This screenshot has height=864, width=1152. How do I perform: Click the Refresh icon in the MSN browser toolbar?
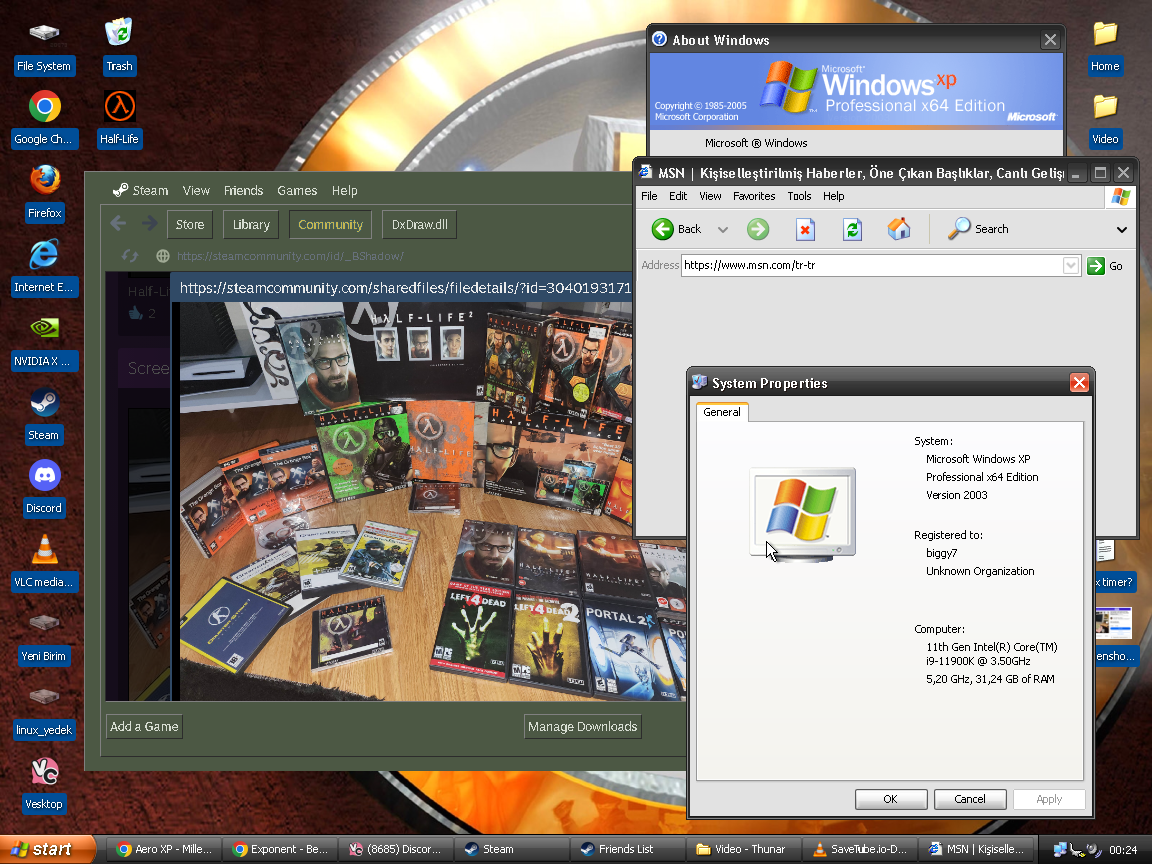(x=852, y=229)
